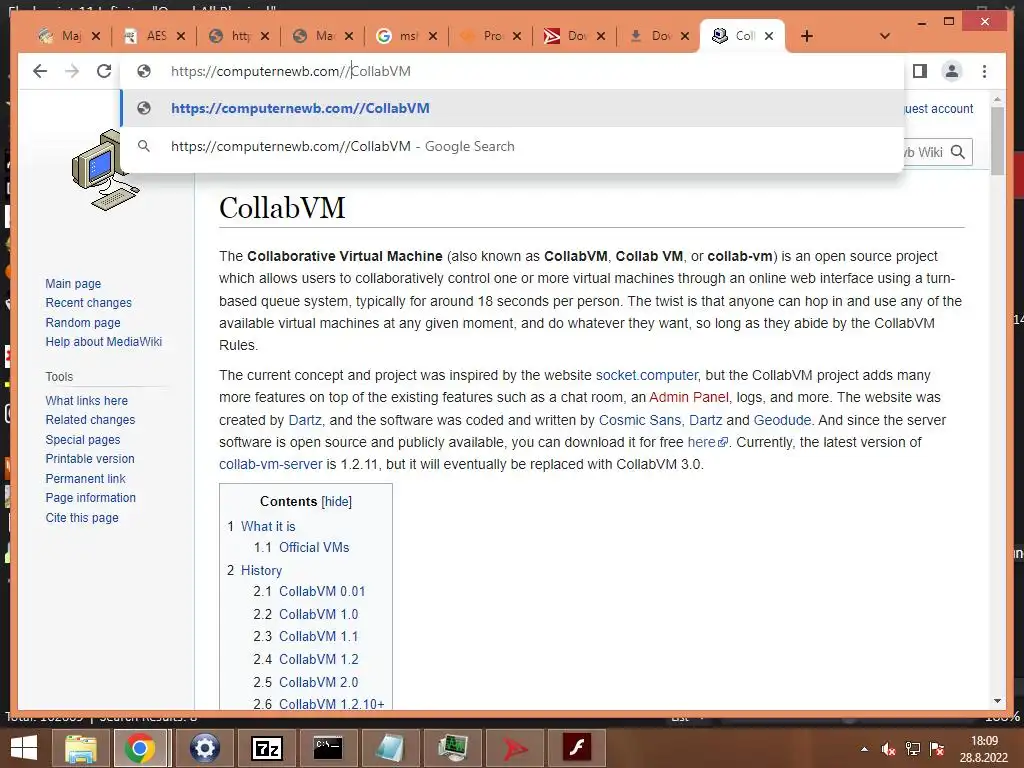Open the Geodude link

(782, 420)
